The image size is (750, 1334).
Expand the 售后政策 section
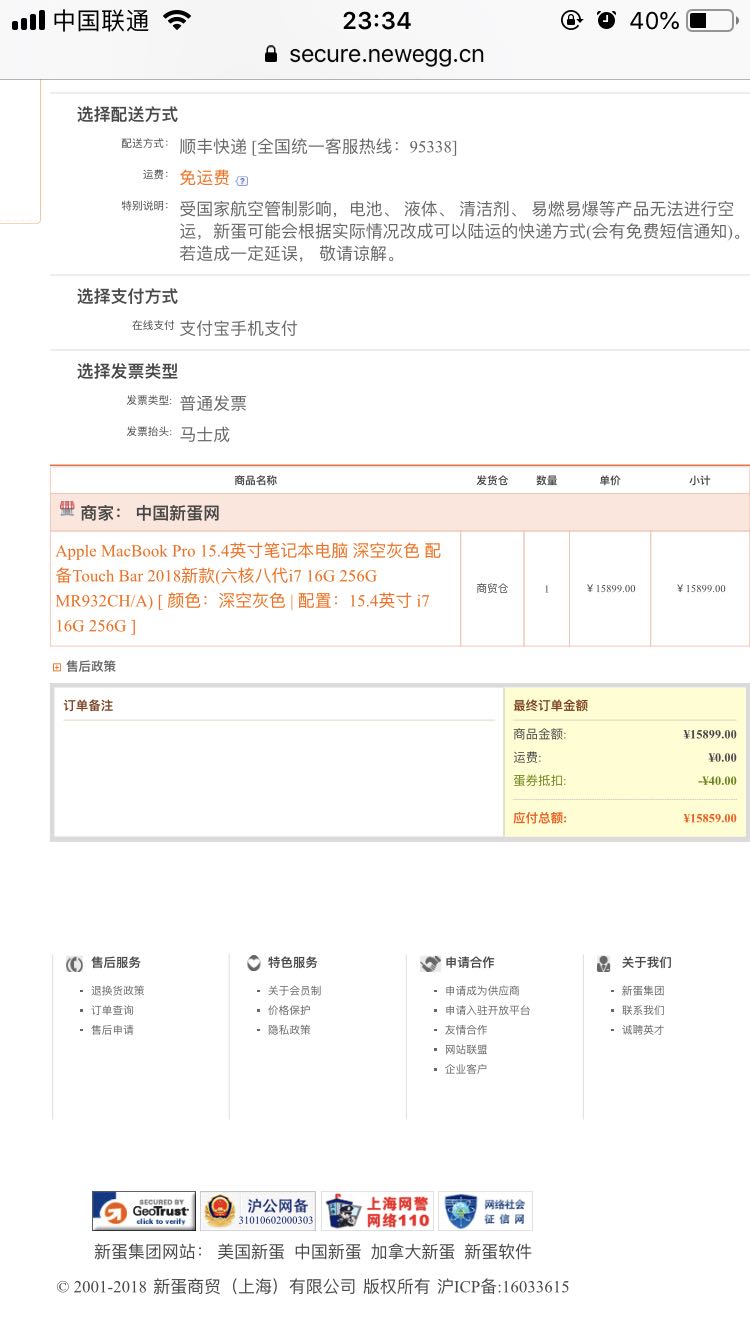pos(57,667)
